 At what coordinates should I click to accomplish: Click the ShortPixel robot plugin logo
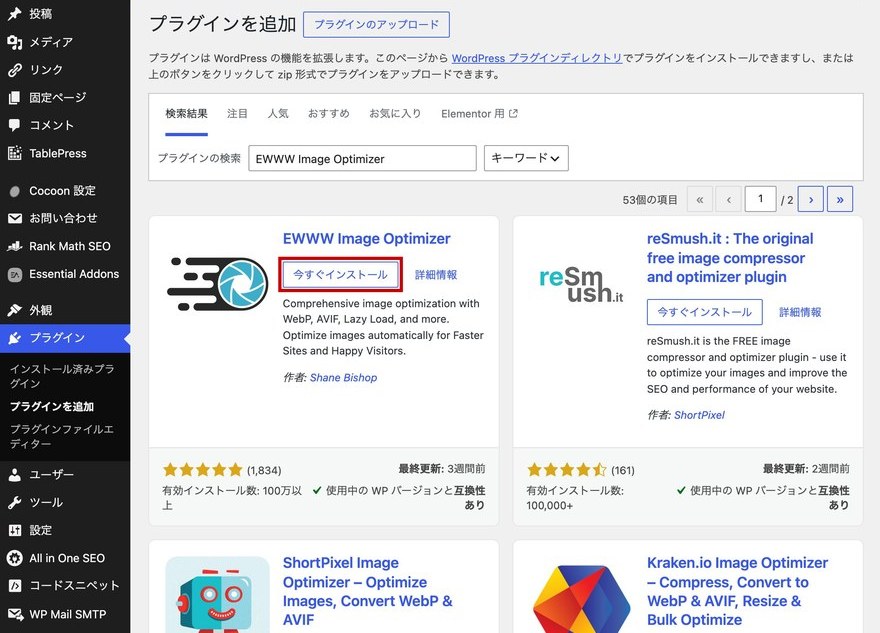[x=218, y=595]
